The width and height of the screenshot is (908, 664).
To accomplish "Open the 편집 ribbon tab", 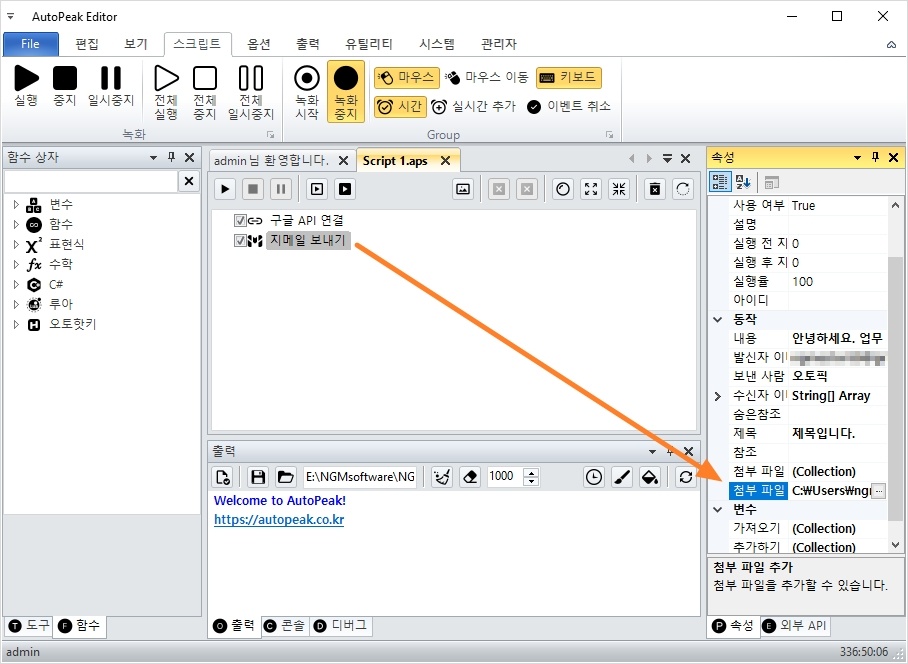I will pos(87,44).
